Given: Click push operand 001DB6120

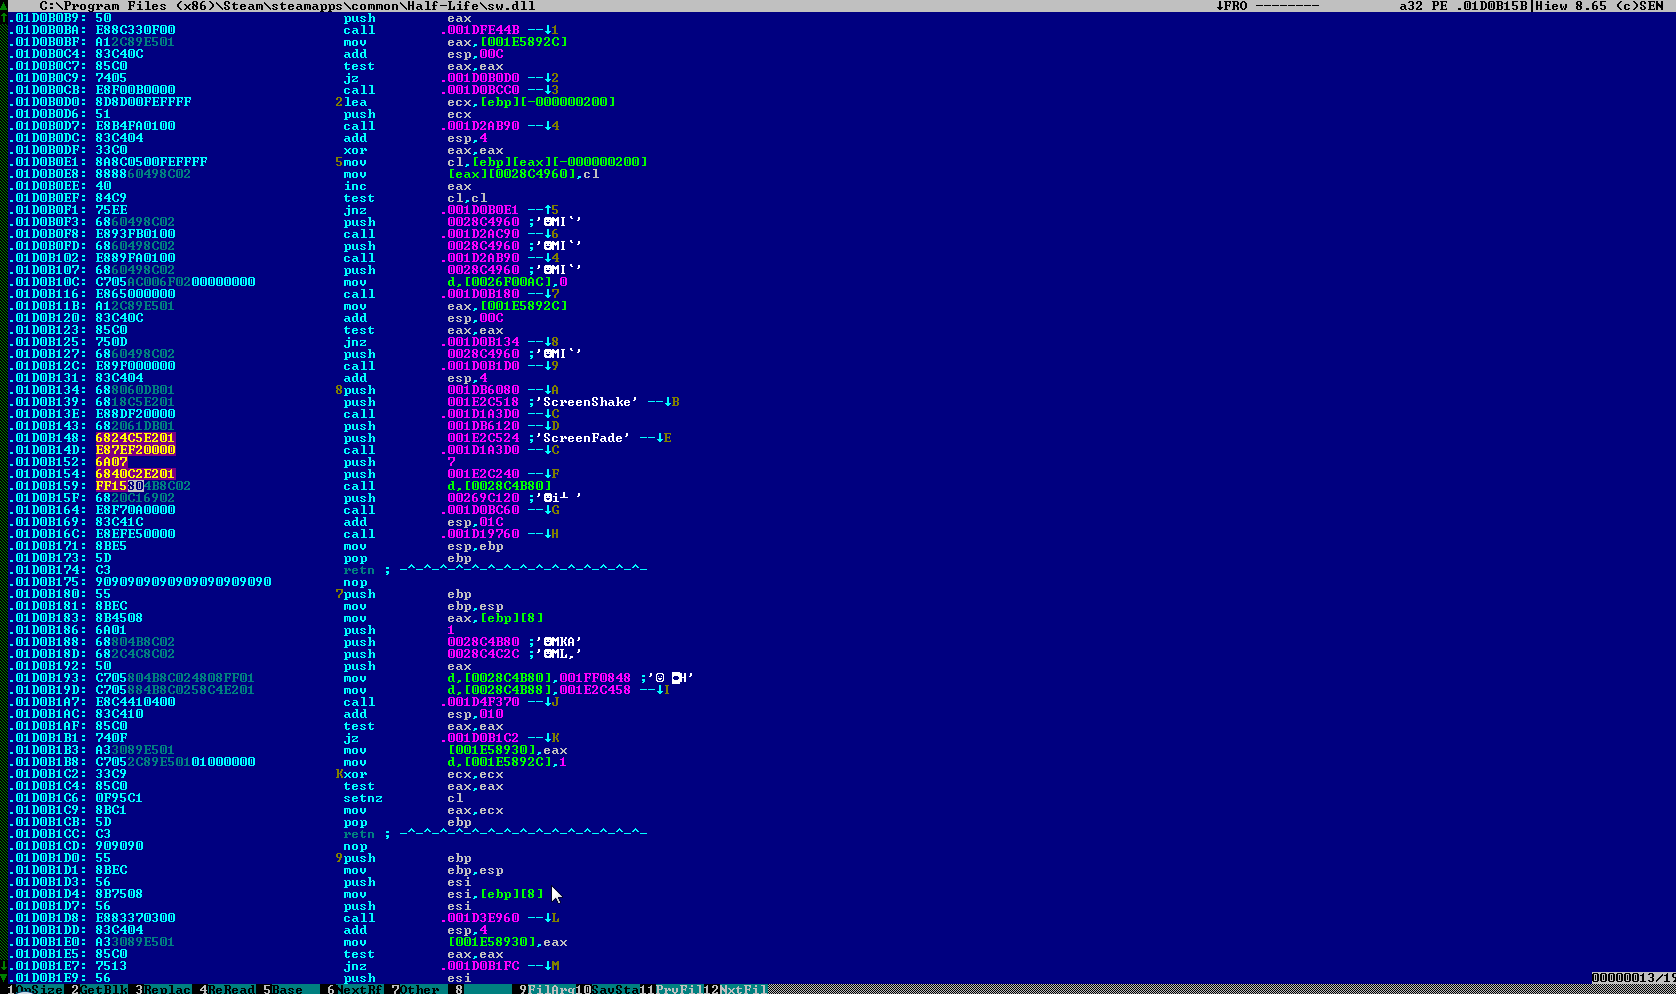Looking at the screenshot, I should [484, 426].
